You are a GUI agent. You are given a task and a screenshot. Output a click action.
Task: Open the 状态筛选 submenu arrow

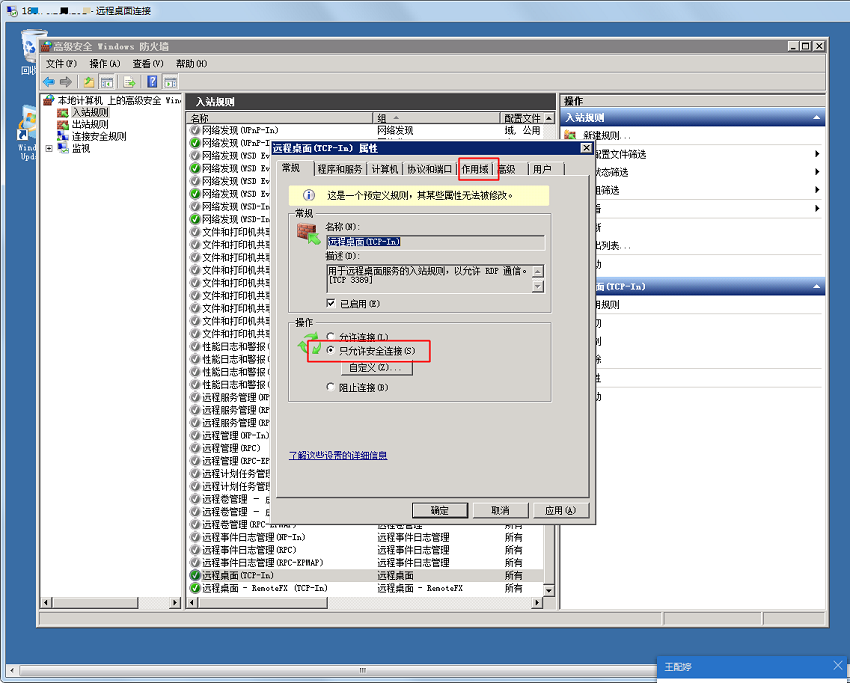[817, 172]
